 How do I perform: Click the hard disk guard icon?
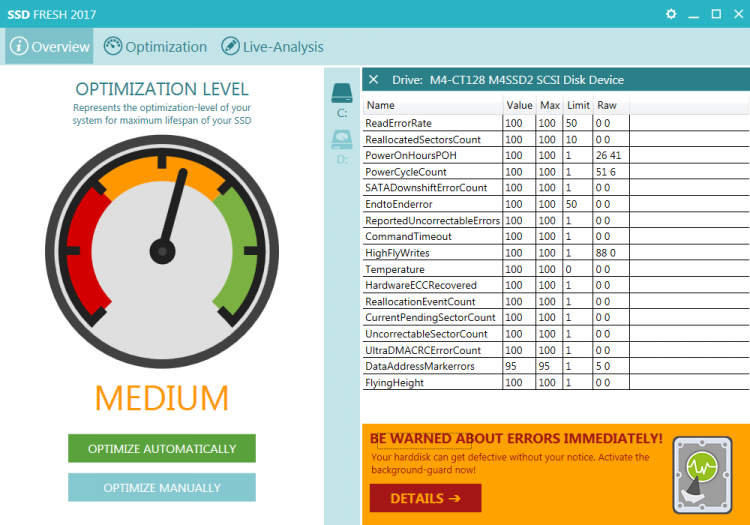click(702, 475)
